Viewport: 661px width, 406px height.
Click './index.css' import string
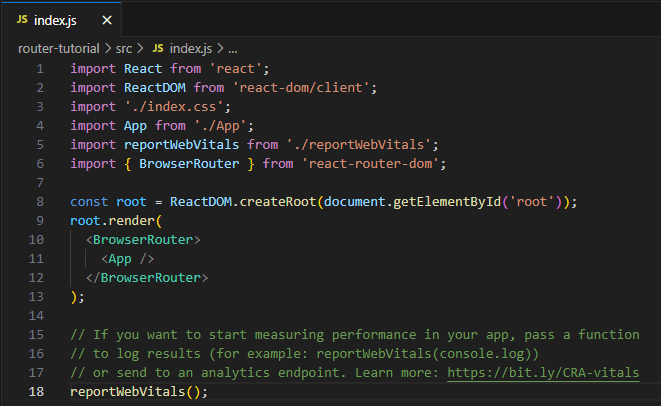[x=174, y=107]
